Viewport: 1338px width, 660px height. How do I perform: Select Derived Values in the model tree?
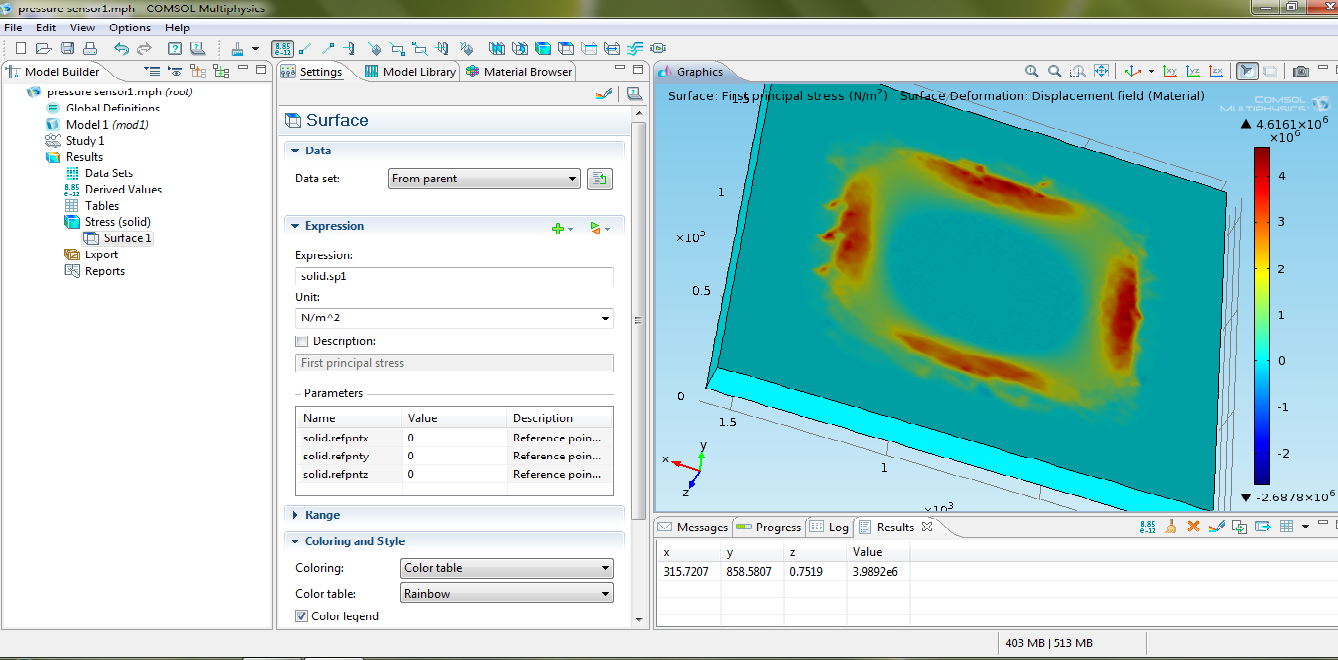(x=123, y=189)
